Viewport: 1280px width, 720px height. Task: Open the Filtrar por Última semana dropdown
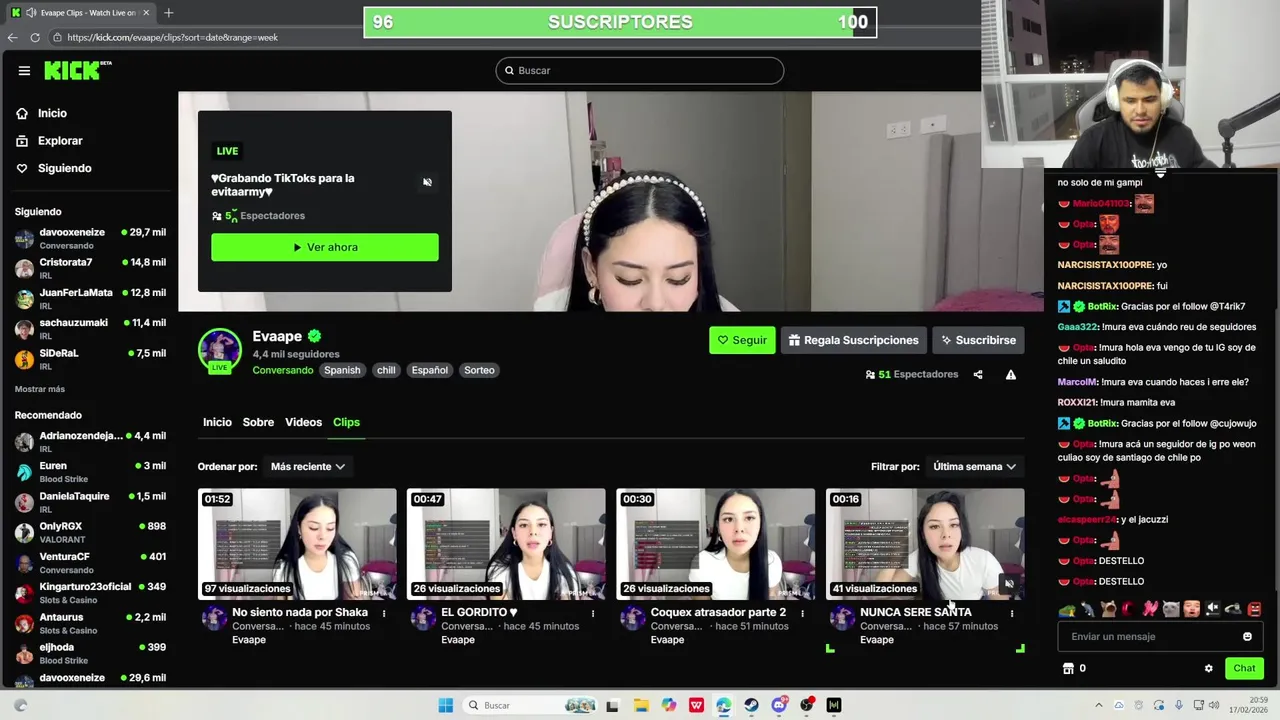tap(974, 467)
